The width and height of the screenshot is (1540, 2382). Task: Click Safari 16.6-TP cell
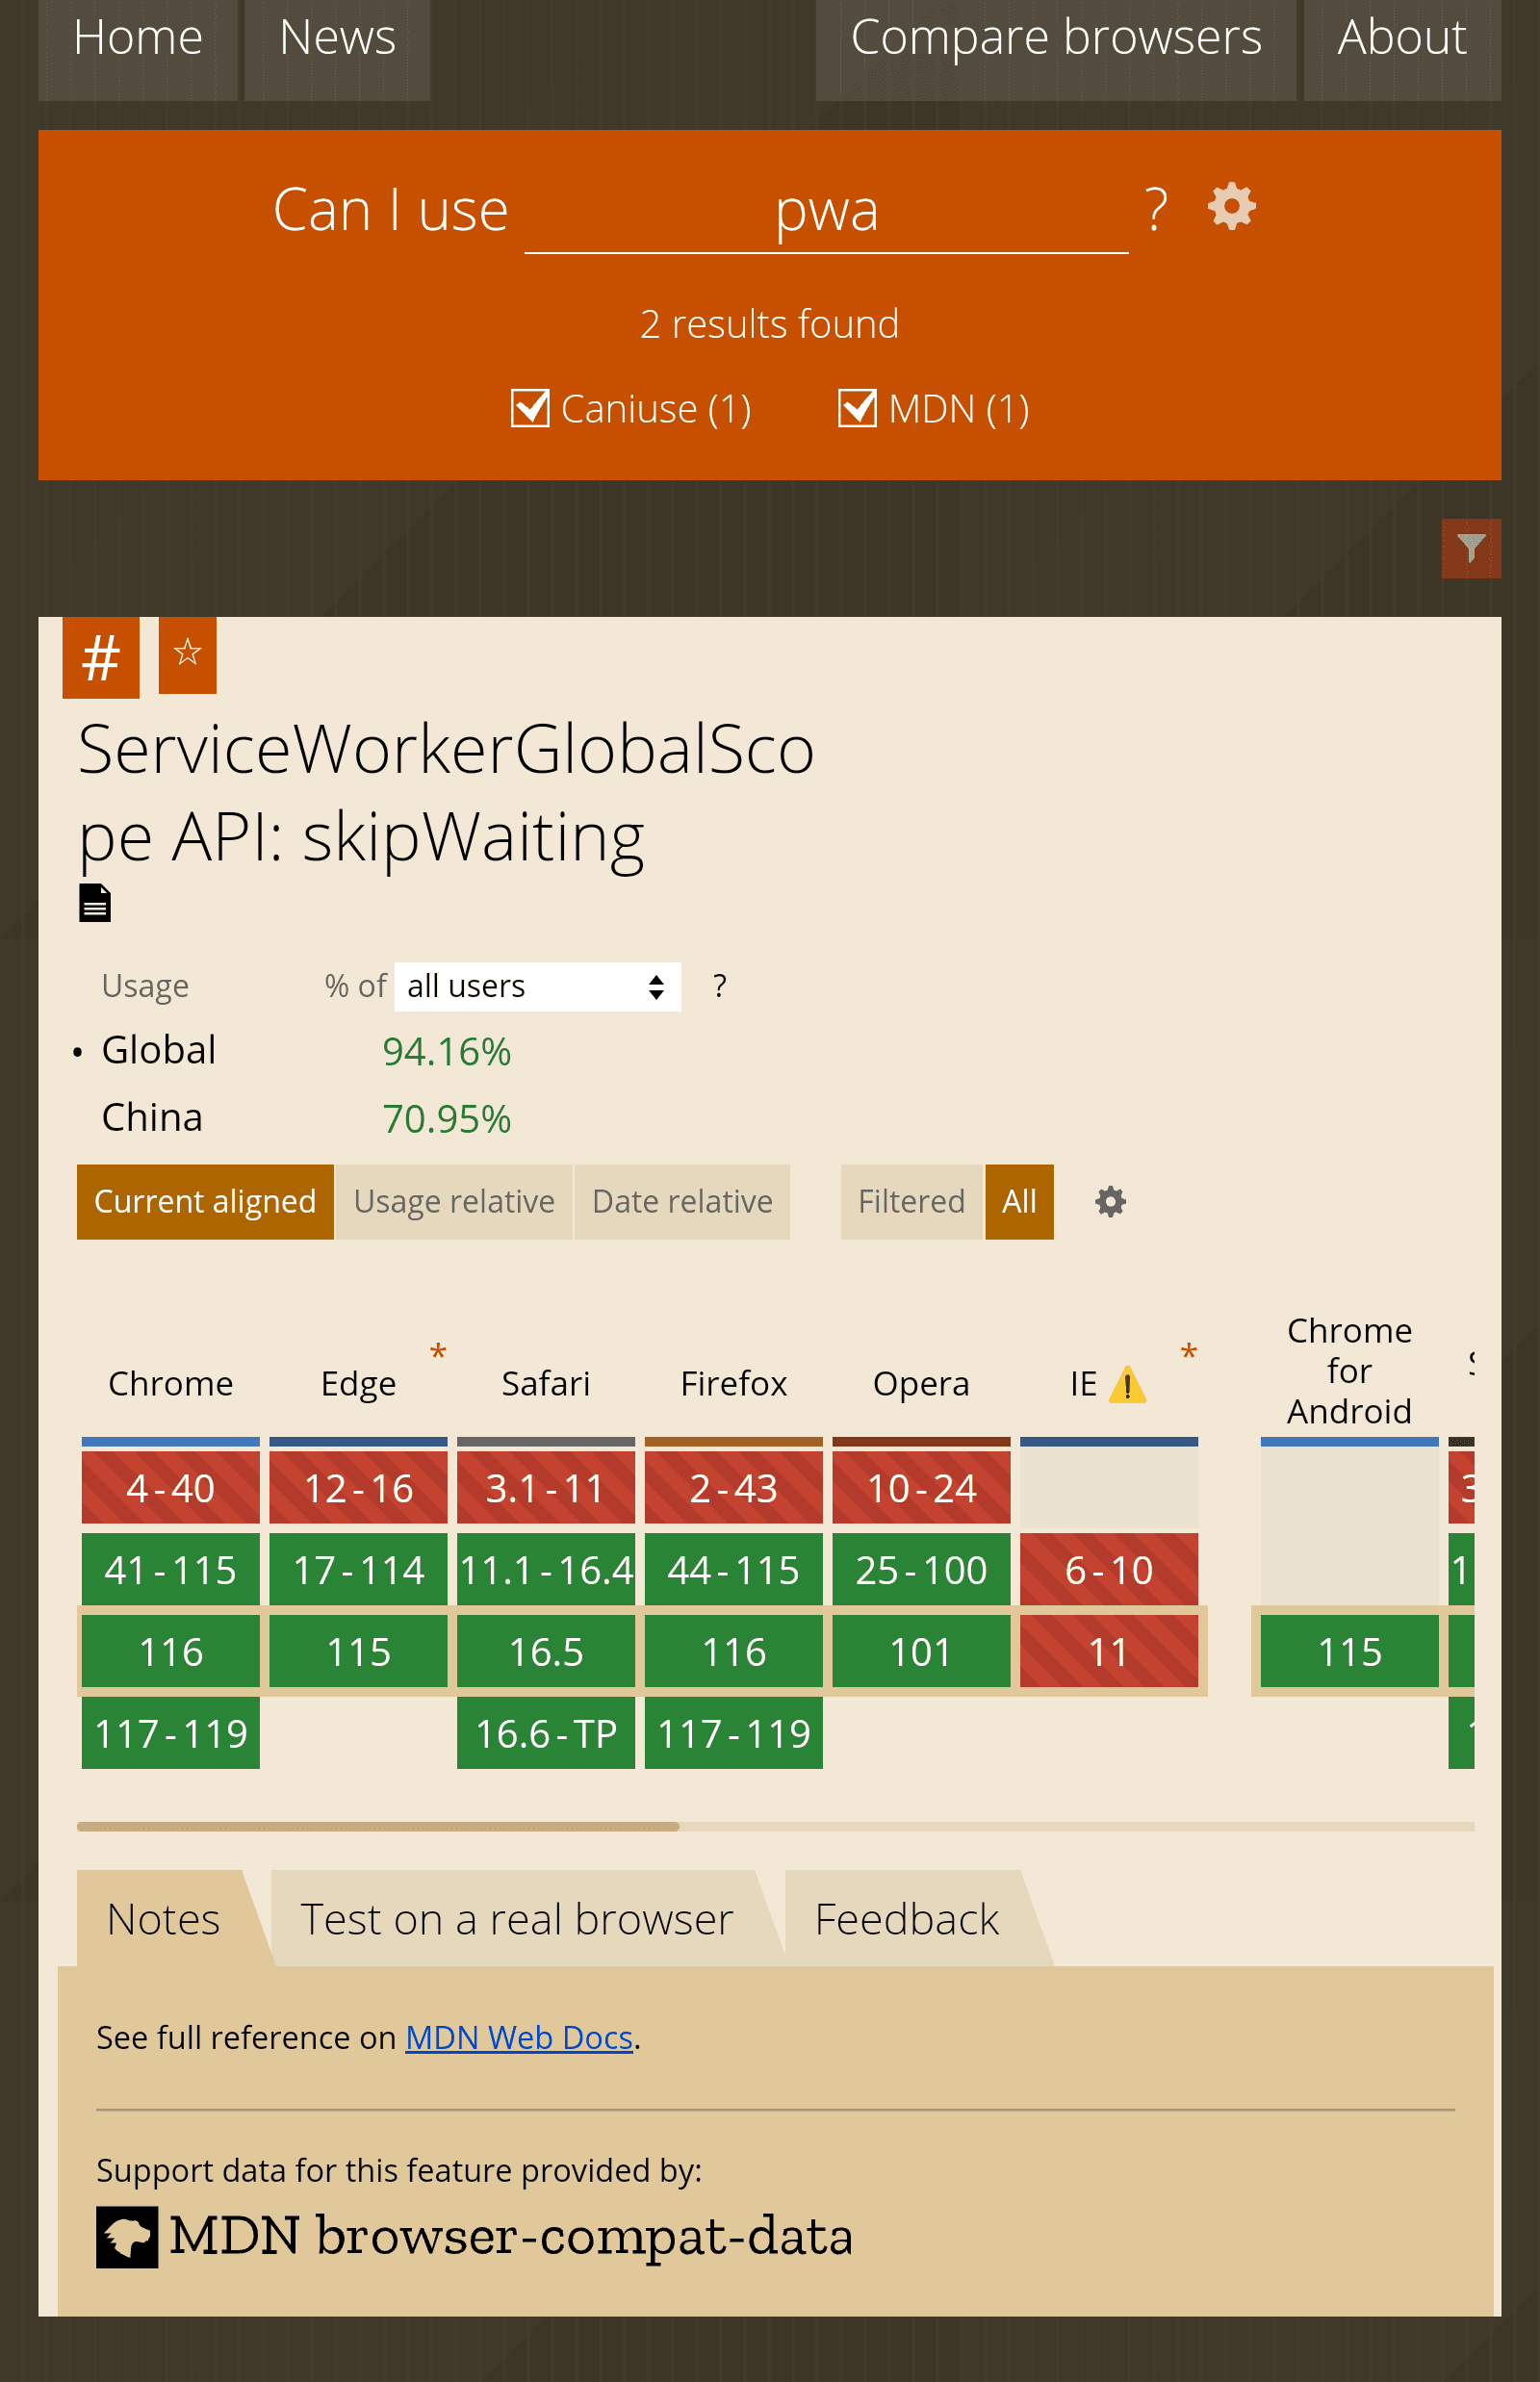(x=546, y=1733)
